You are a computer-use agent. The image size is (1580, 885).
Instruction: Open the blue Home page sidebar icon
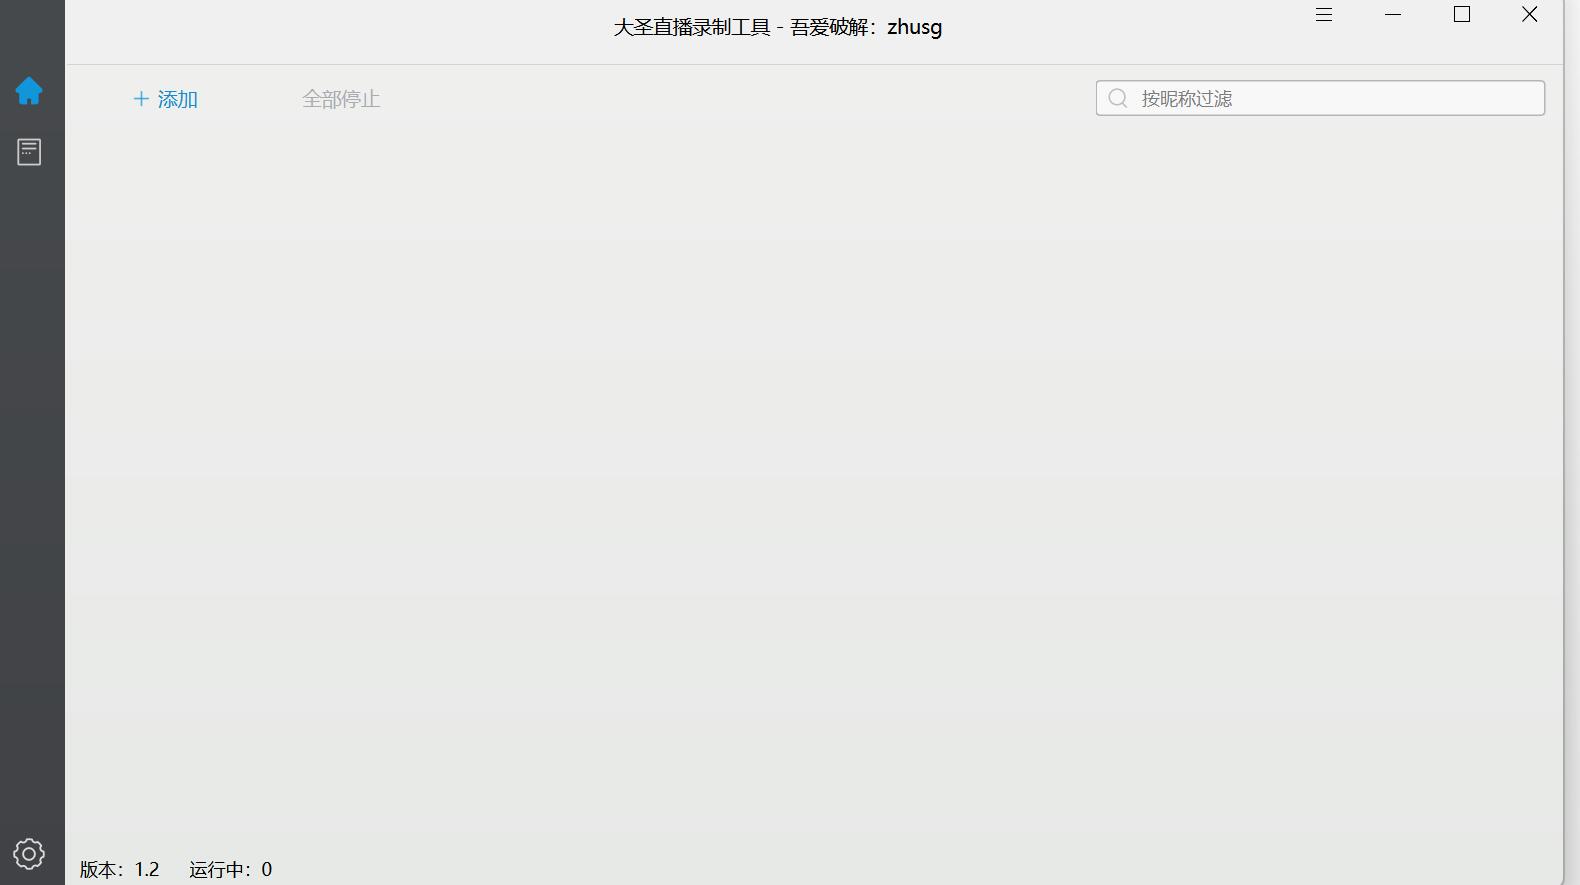tap(29, 91)
